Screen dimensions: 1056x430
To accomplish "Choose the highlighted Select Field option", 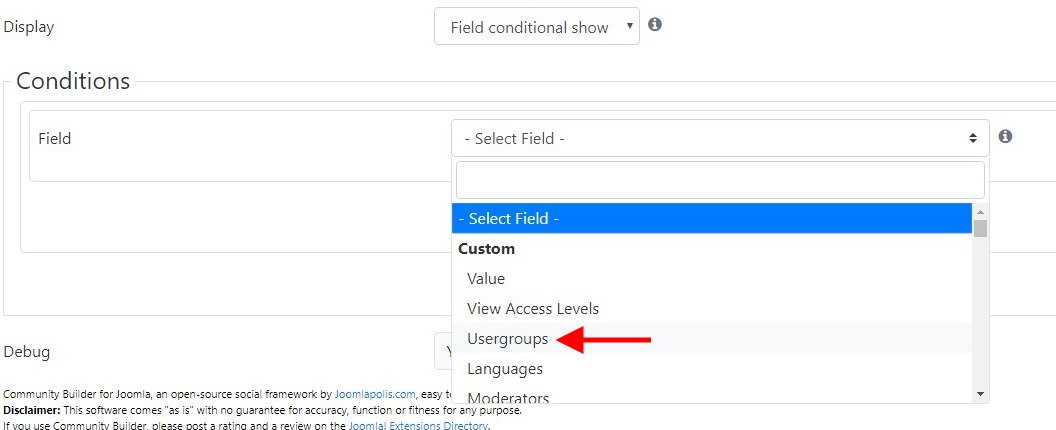I will [712, 218].
